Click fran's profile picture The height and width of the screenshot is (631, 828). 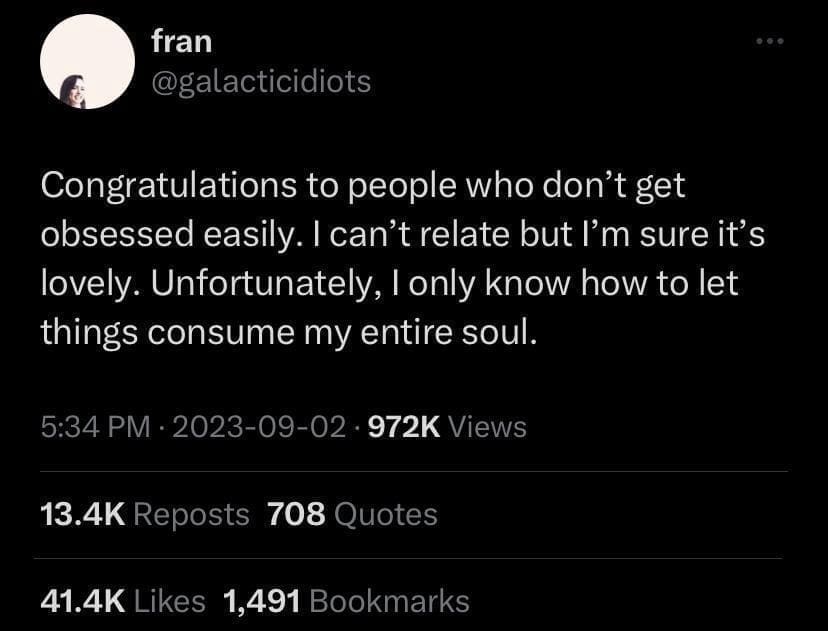click(87, 61)
